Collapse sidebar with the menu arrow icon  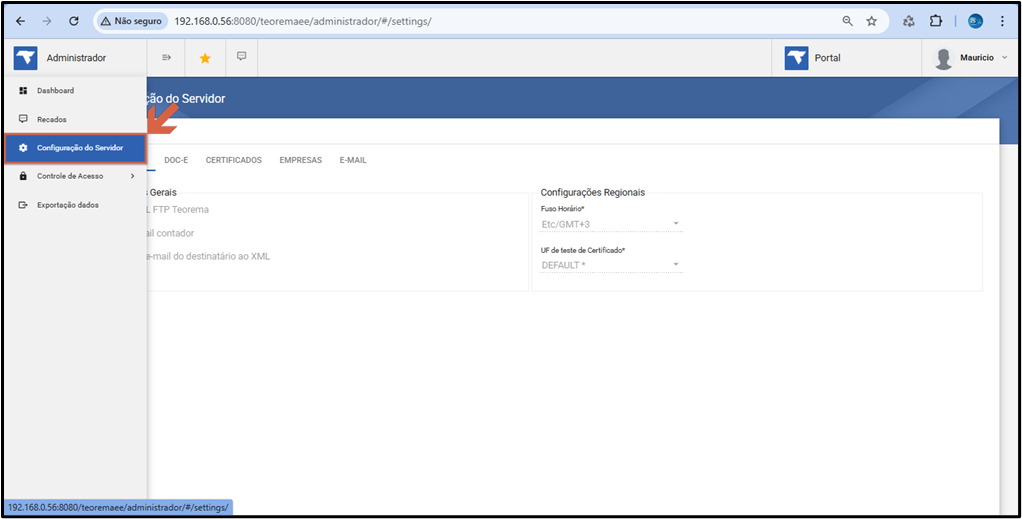pyautogui.click(x=166, y=57)
